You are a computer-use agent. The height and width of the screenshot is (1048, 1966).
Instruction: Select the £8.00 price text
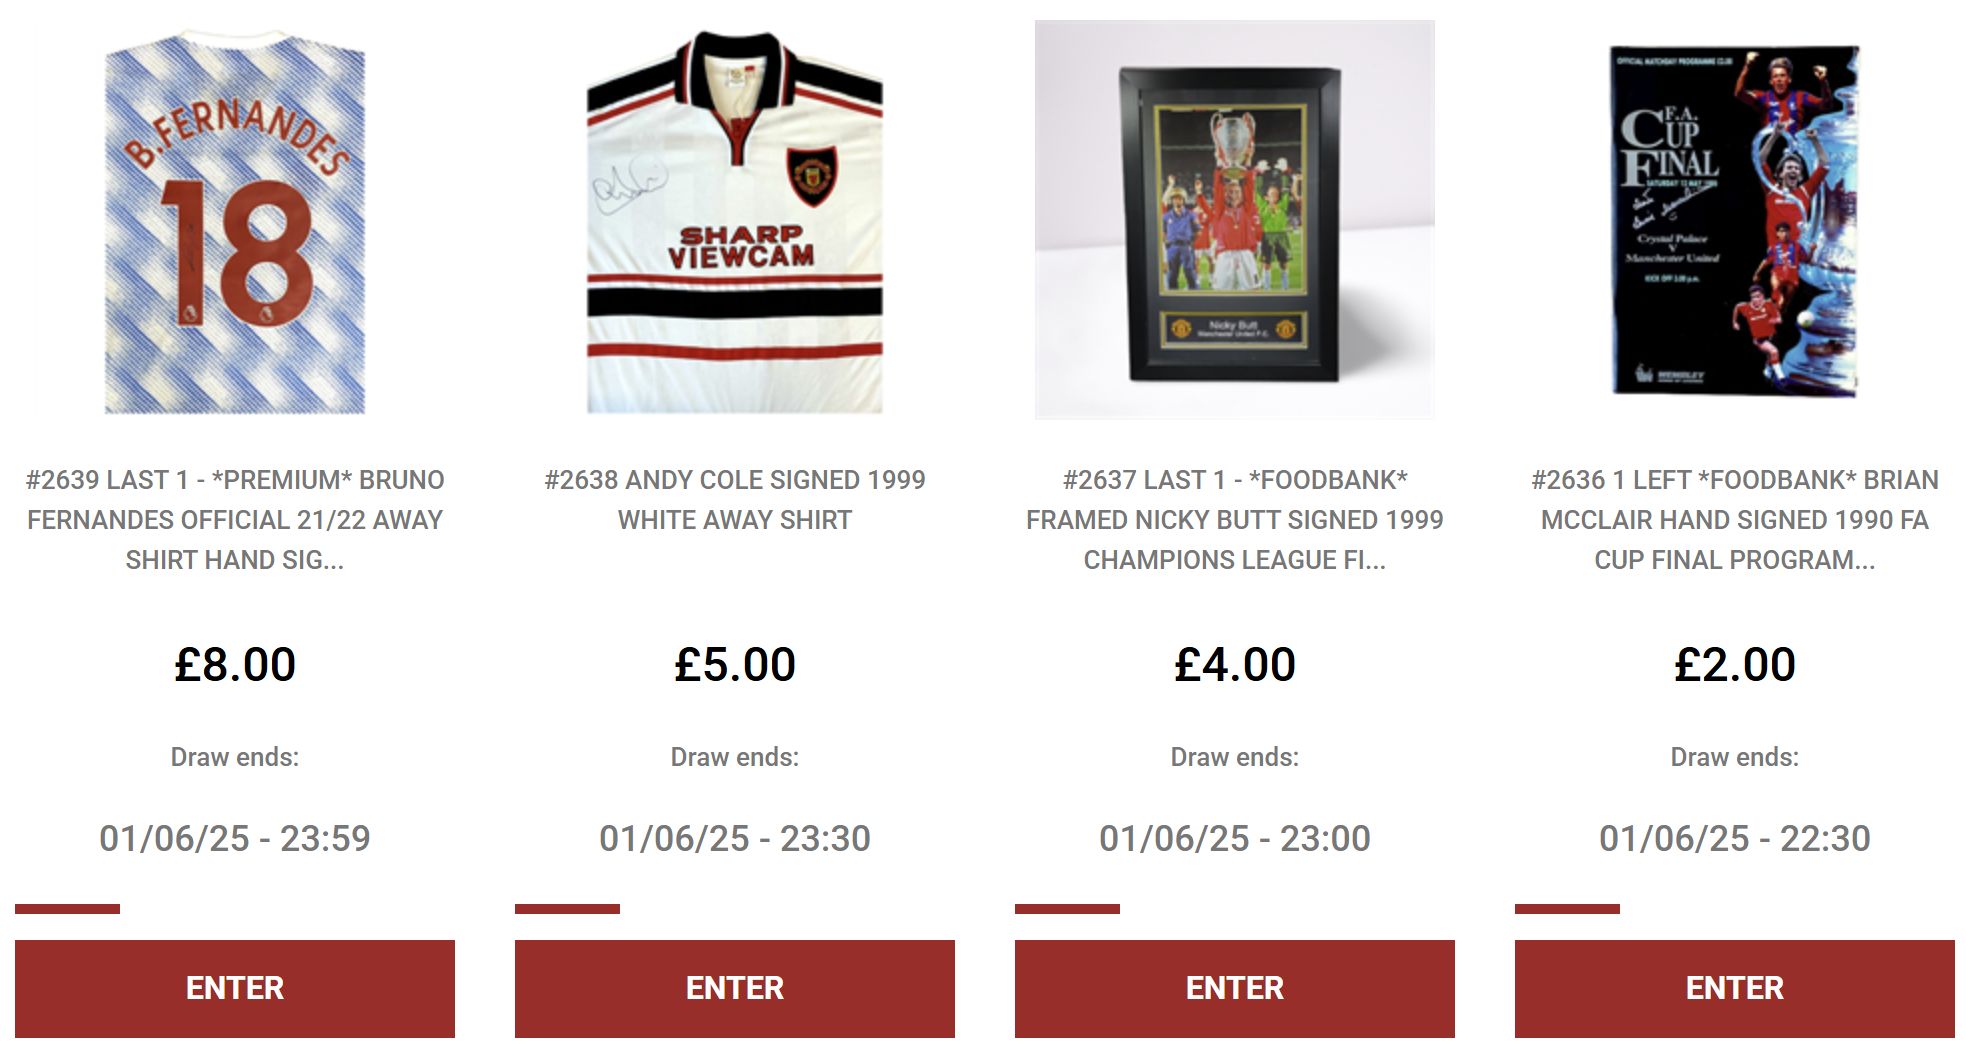tap(235, 665)
